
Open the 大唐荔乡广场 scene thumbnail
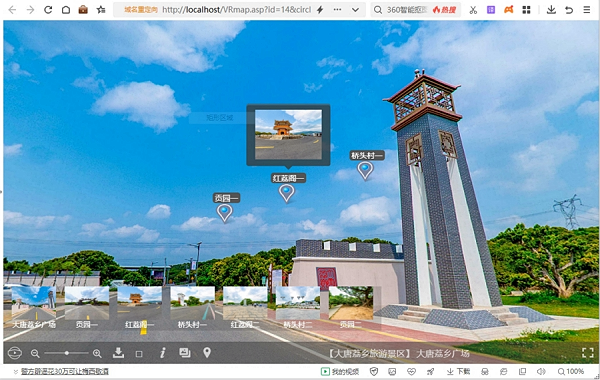tap(34, 303)
